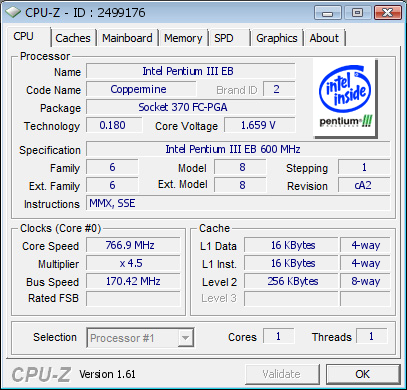Image resolution: width=407 pixels, height=390 pixels.
Task: Click the Stepping value 1
Action: pos(364,167)
